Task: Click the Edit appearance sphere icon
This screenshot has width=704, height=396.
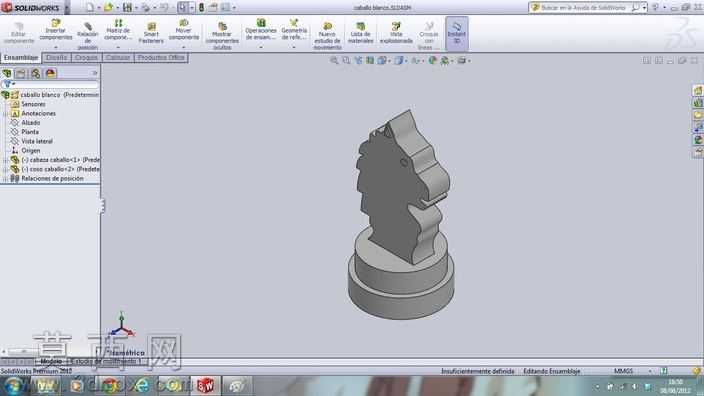Action: (x=432, y=61)
